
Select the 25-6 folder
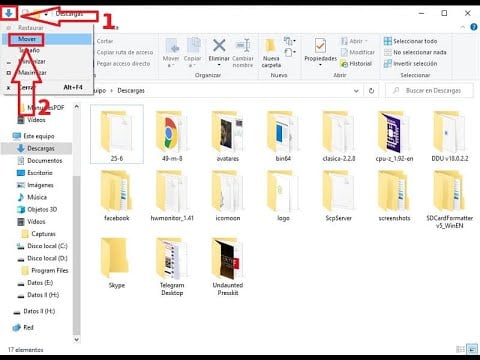117,134
